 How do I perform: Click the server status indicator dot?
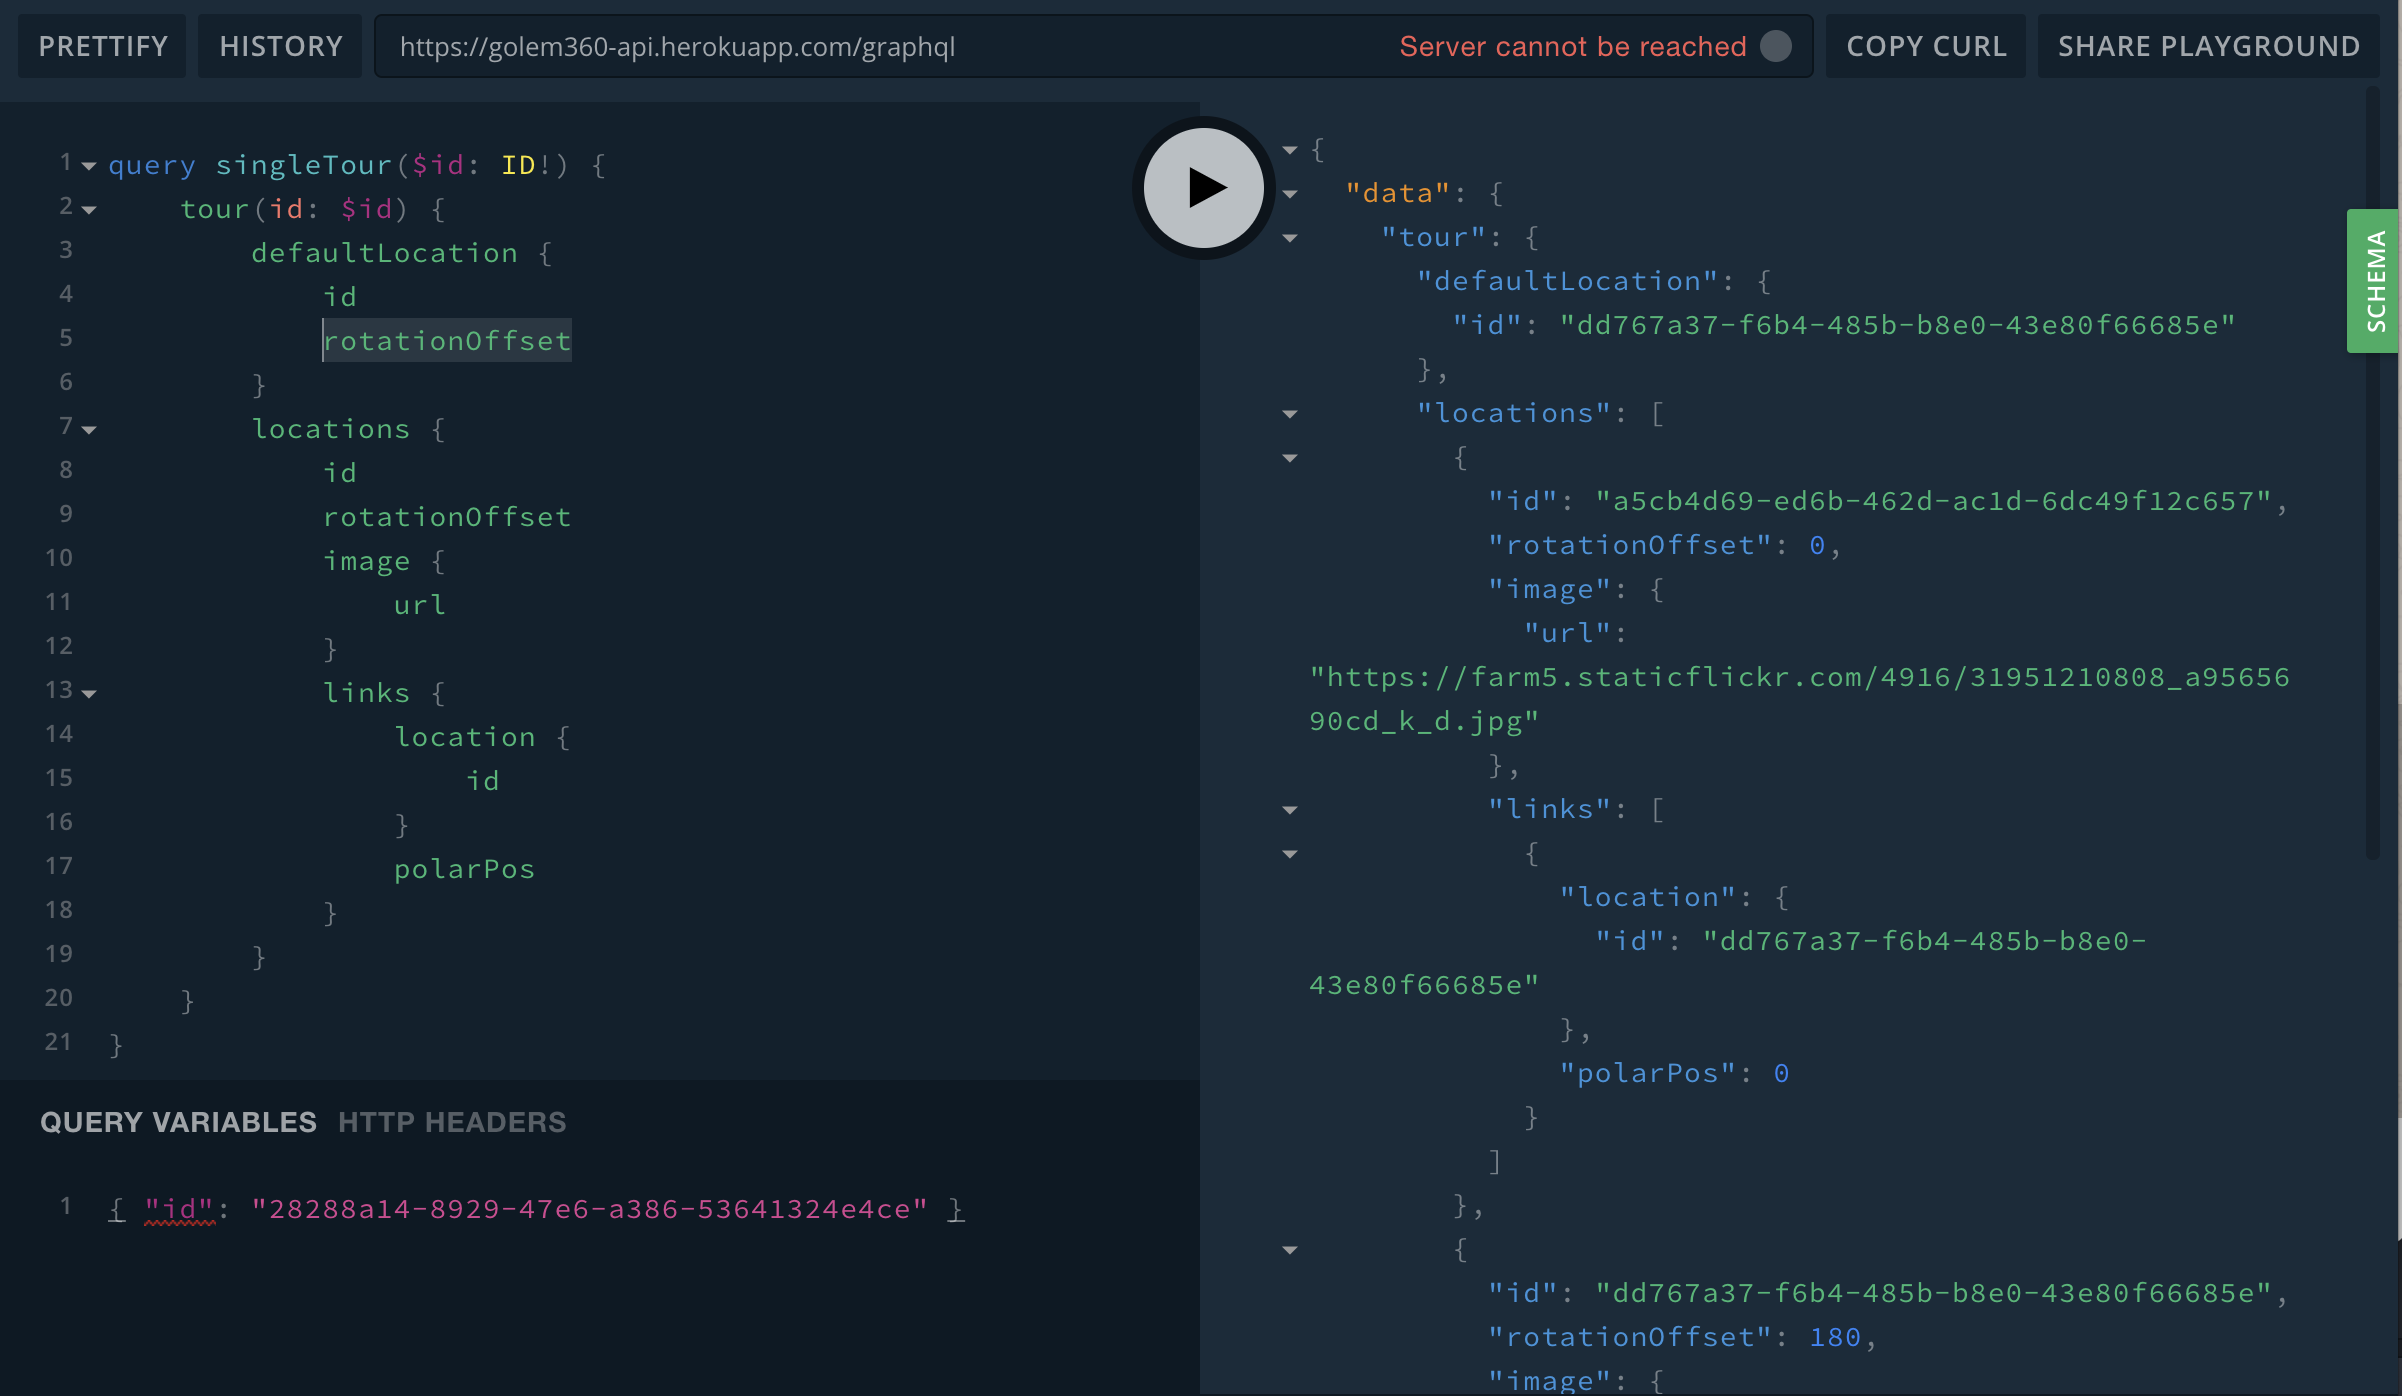pos(1777,45)
